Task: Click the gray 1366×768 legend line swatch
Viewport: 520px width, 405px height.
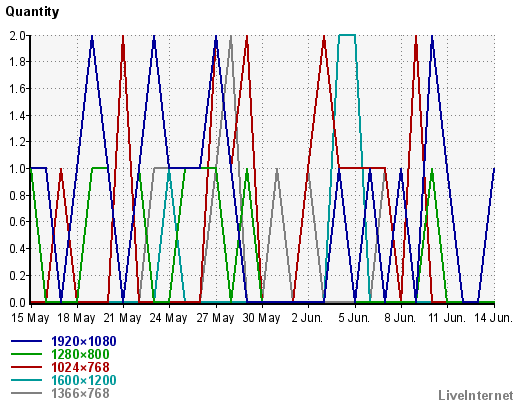Action: 26,393
